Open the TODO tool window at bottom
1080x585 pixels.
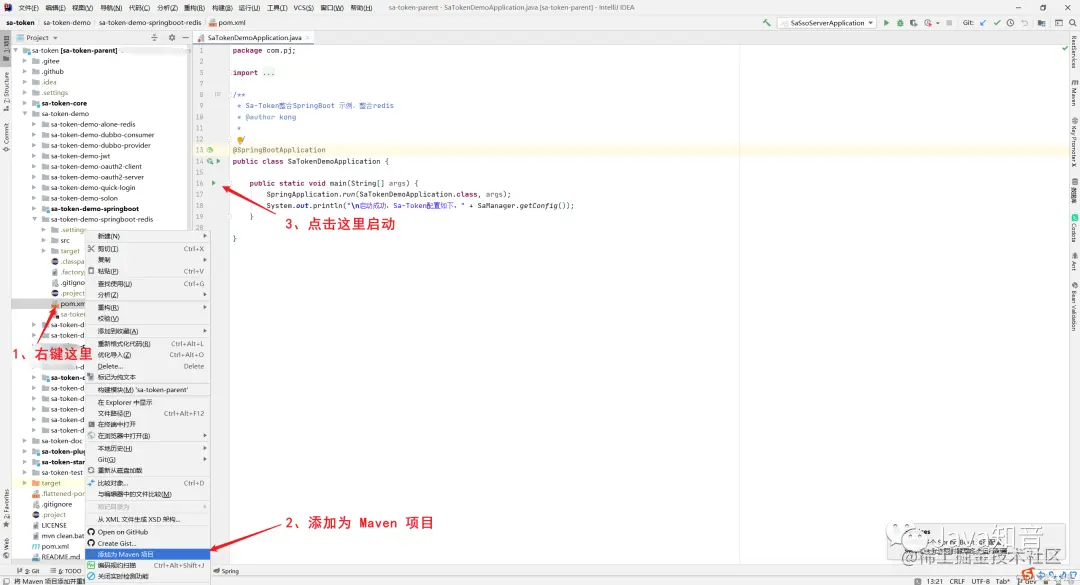pos(65,571)
